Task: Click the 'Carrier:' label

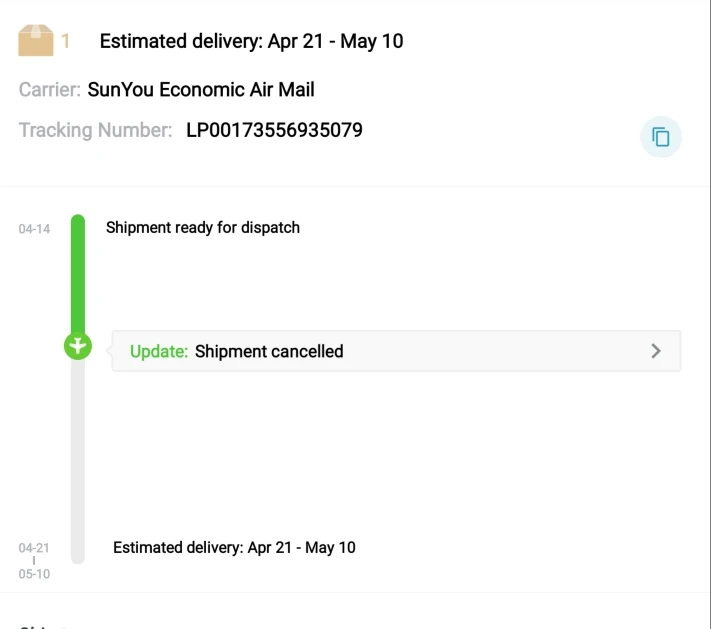Action: coord(50,90)
